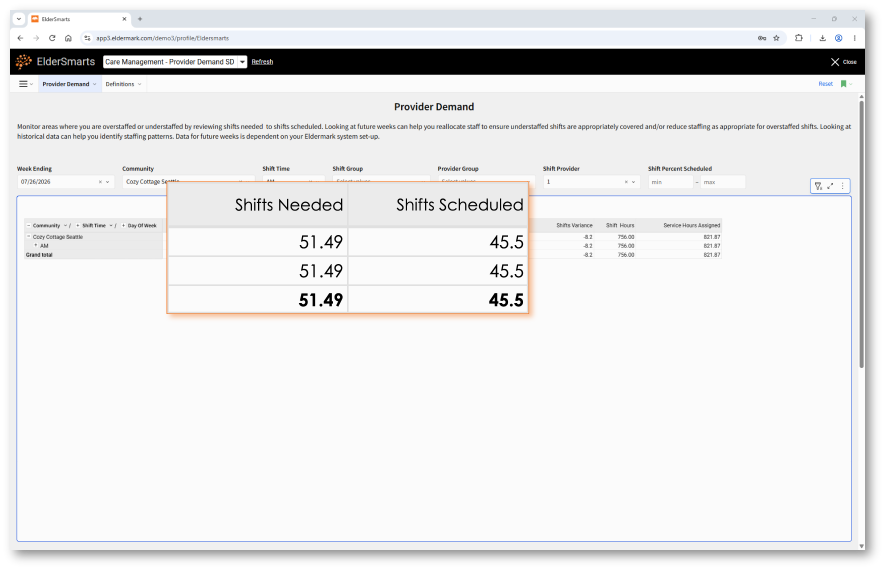885x570 pixels.
Task: Click the Close label in the header
Action: click(849, 62)
